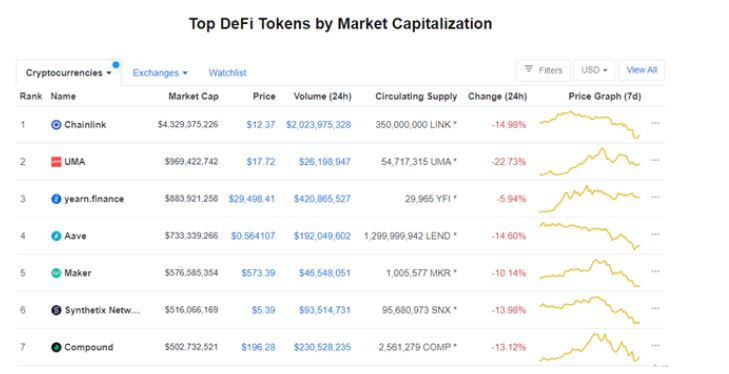Click the Aave token logo icon
Viewport: 729px width, 374px height.
[x=56, y=236]
